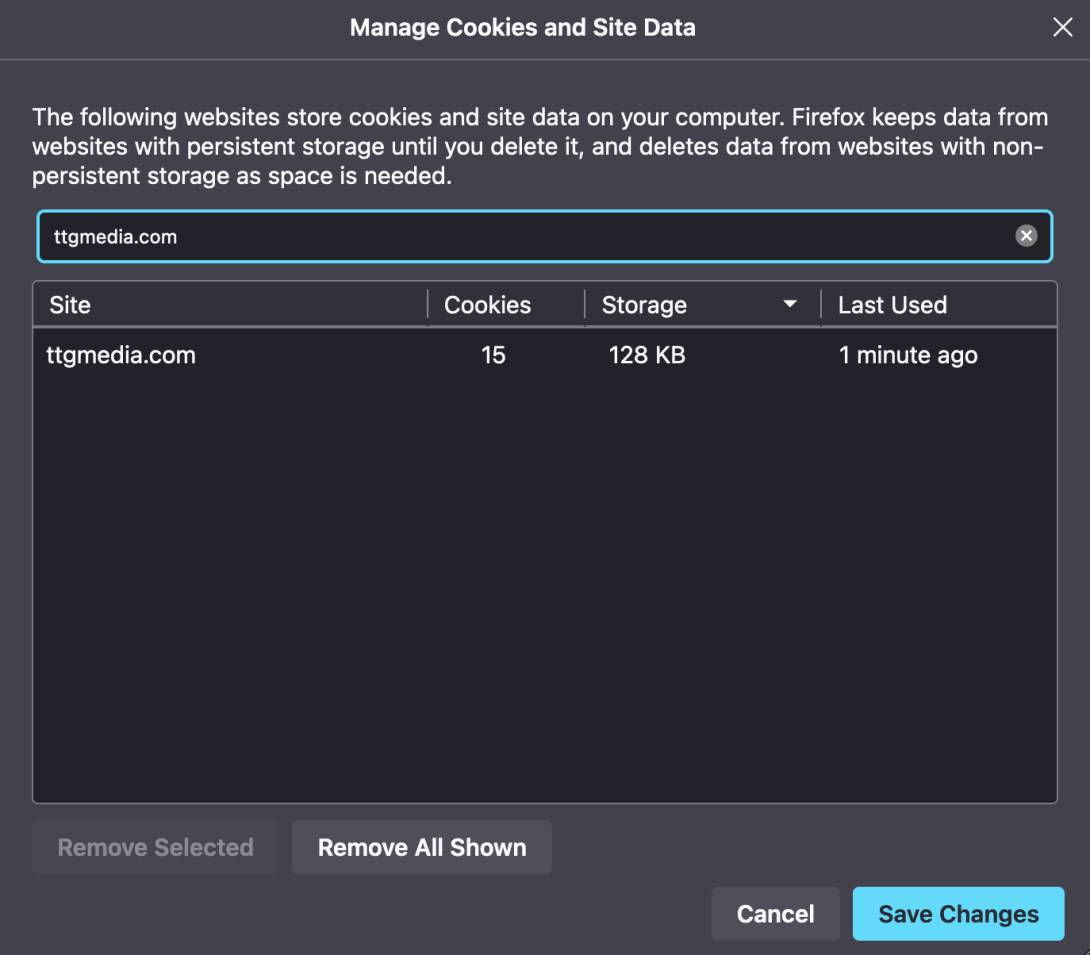Click the Save Changes button

click(957, 913)
